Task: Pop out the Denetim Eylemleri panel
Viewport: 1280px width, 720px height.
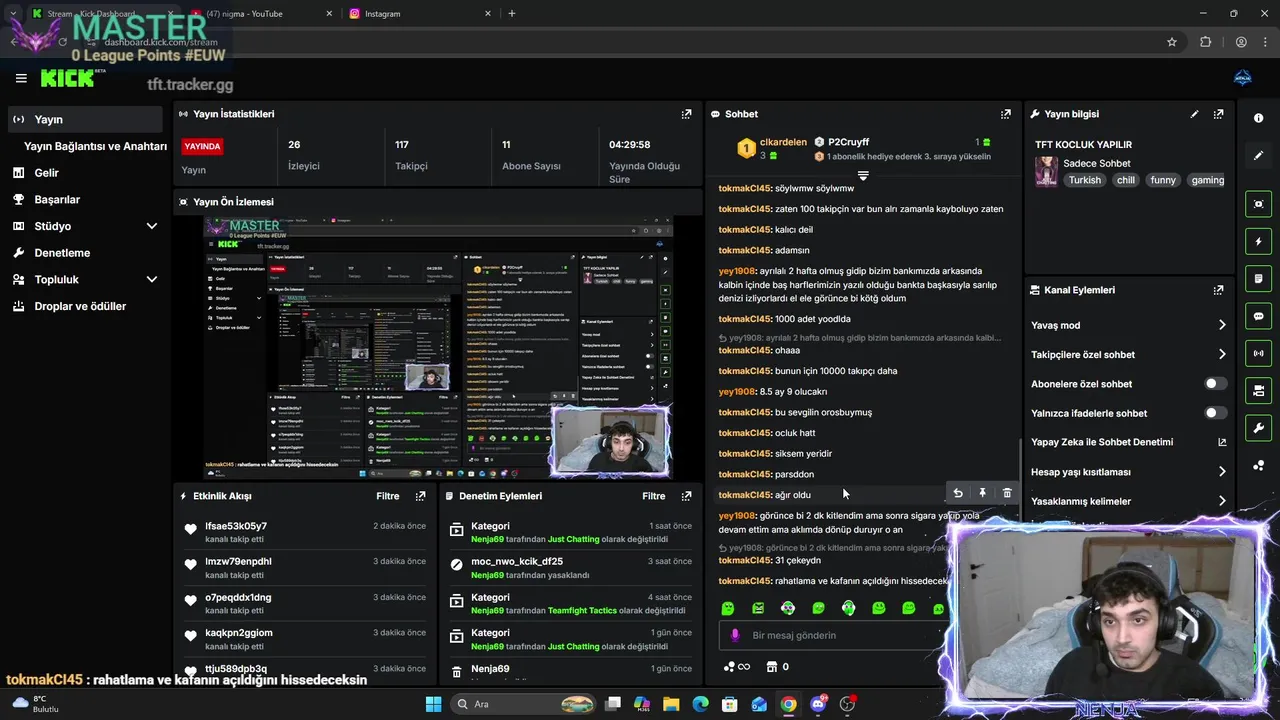Action: 686,496
